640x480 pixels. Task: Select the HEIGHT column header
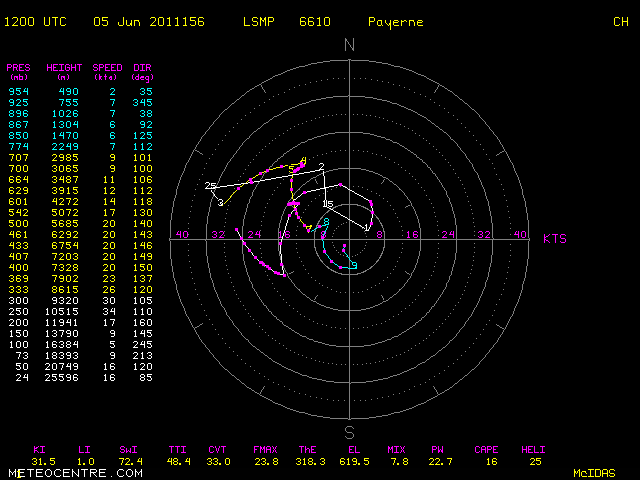(x=64, y=68)
